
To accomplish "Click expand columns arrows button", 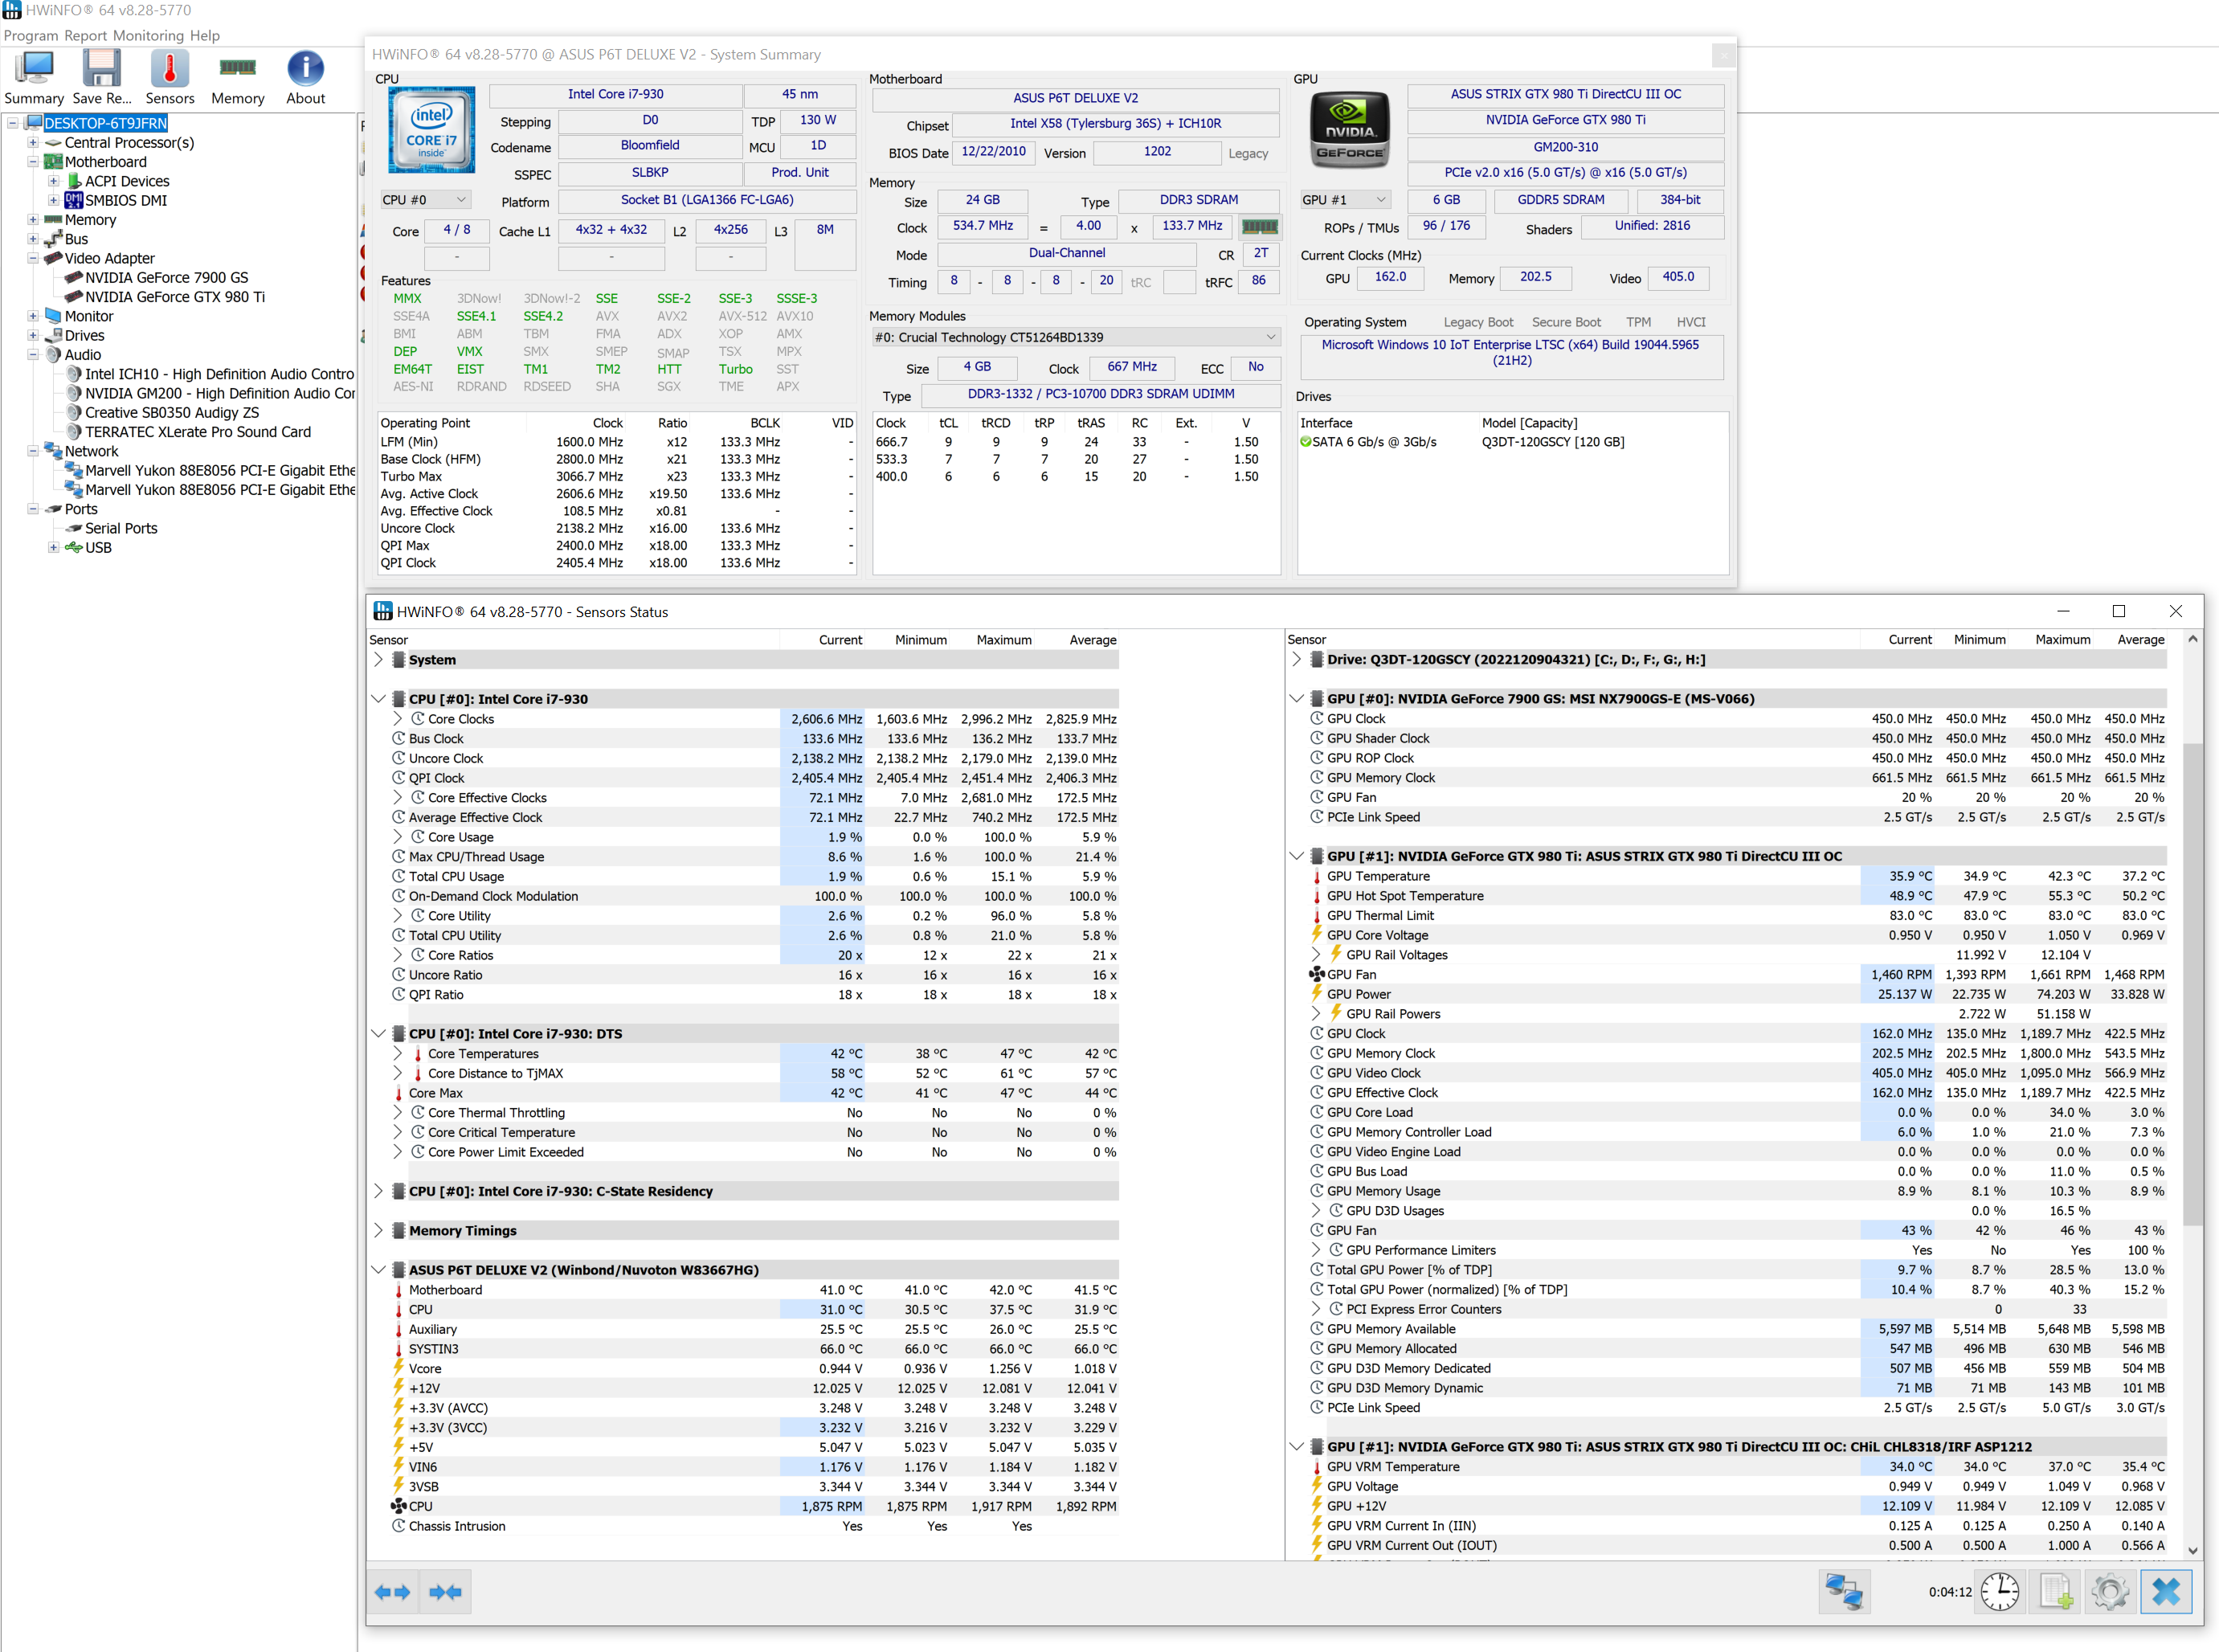I will pyautogui.click(x=392, y=1591).
